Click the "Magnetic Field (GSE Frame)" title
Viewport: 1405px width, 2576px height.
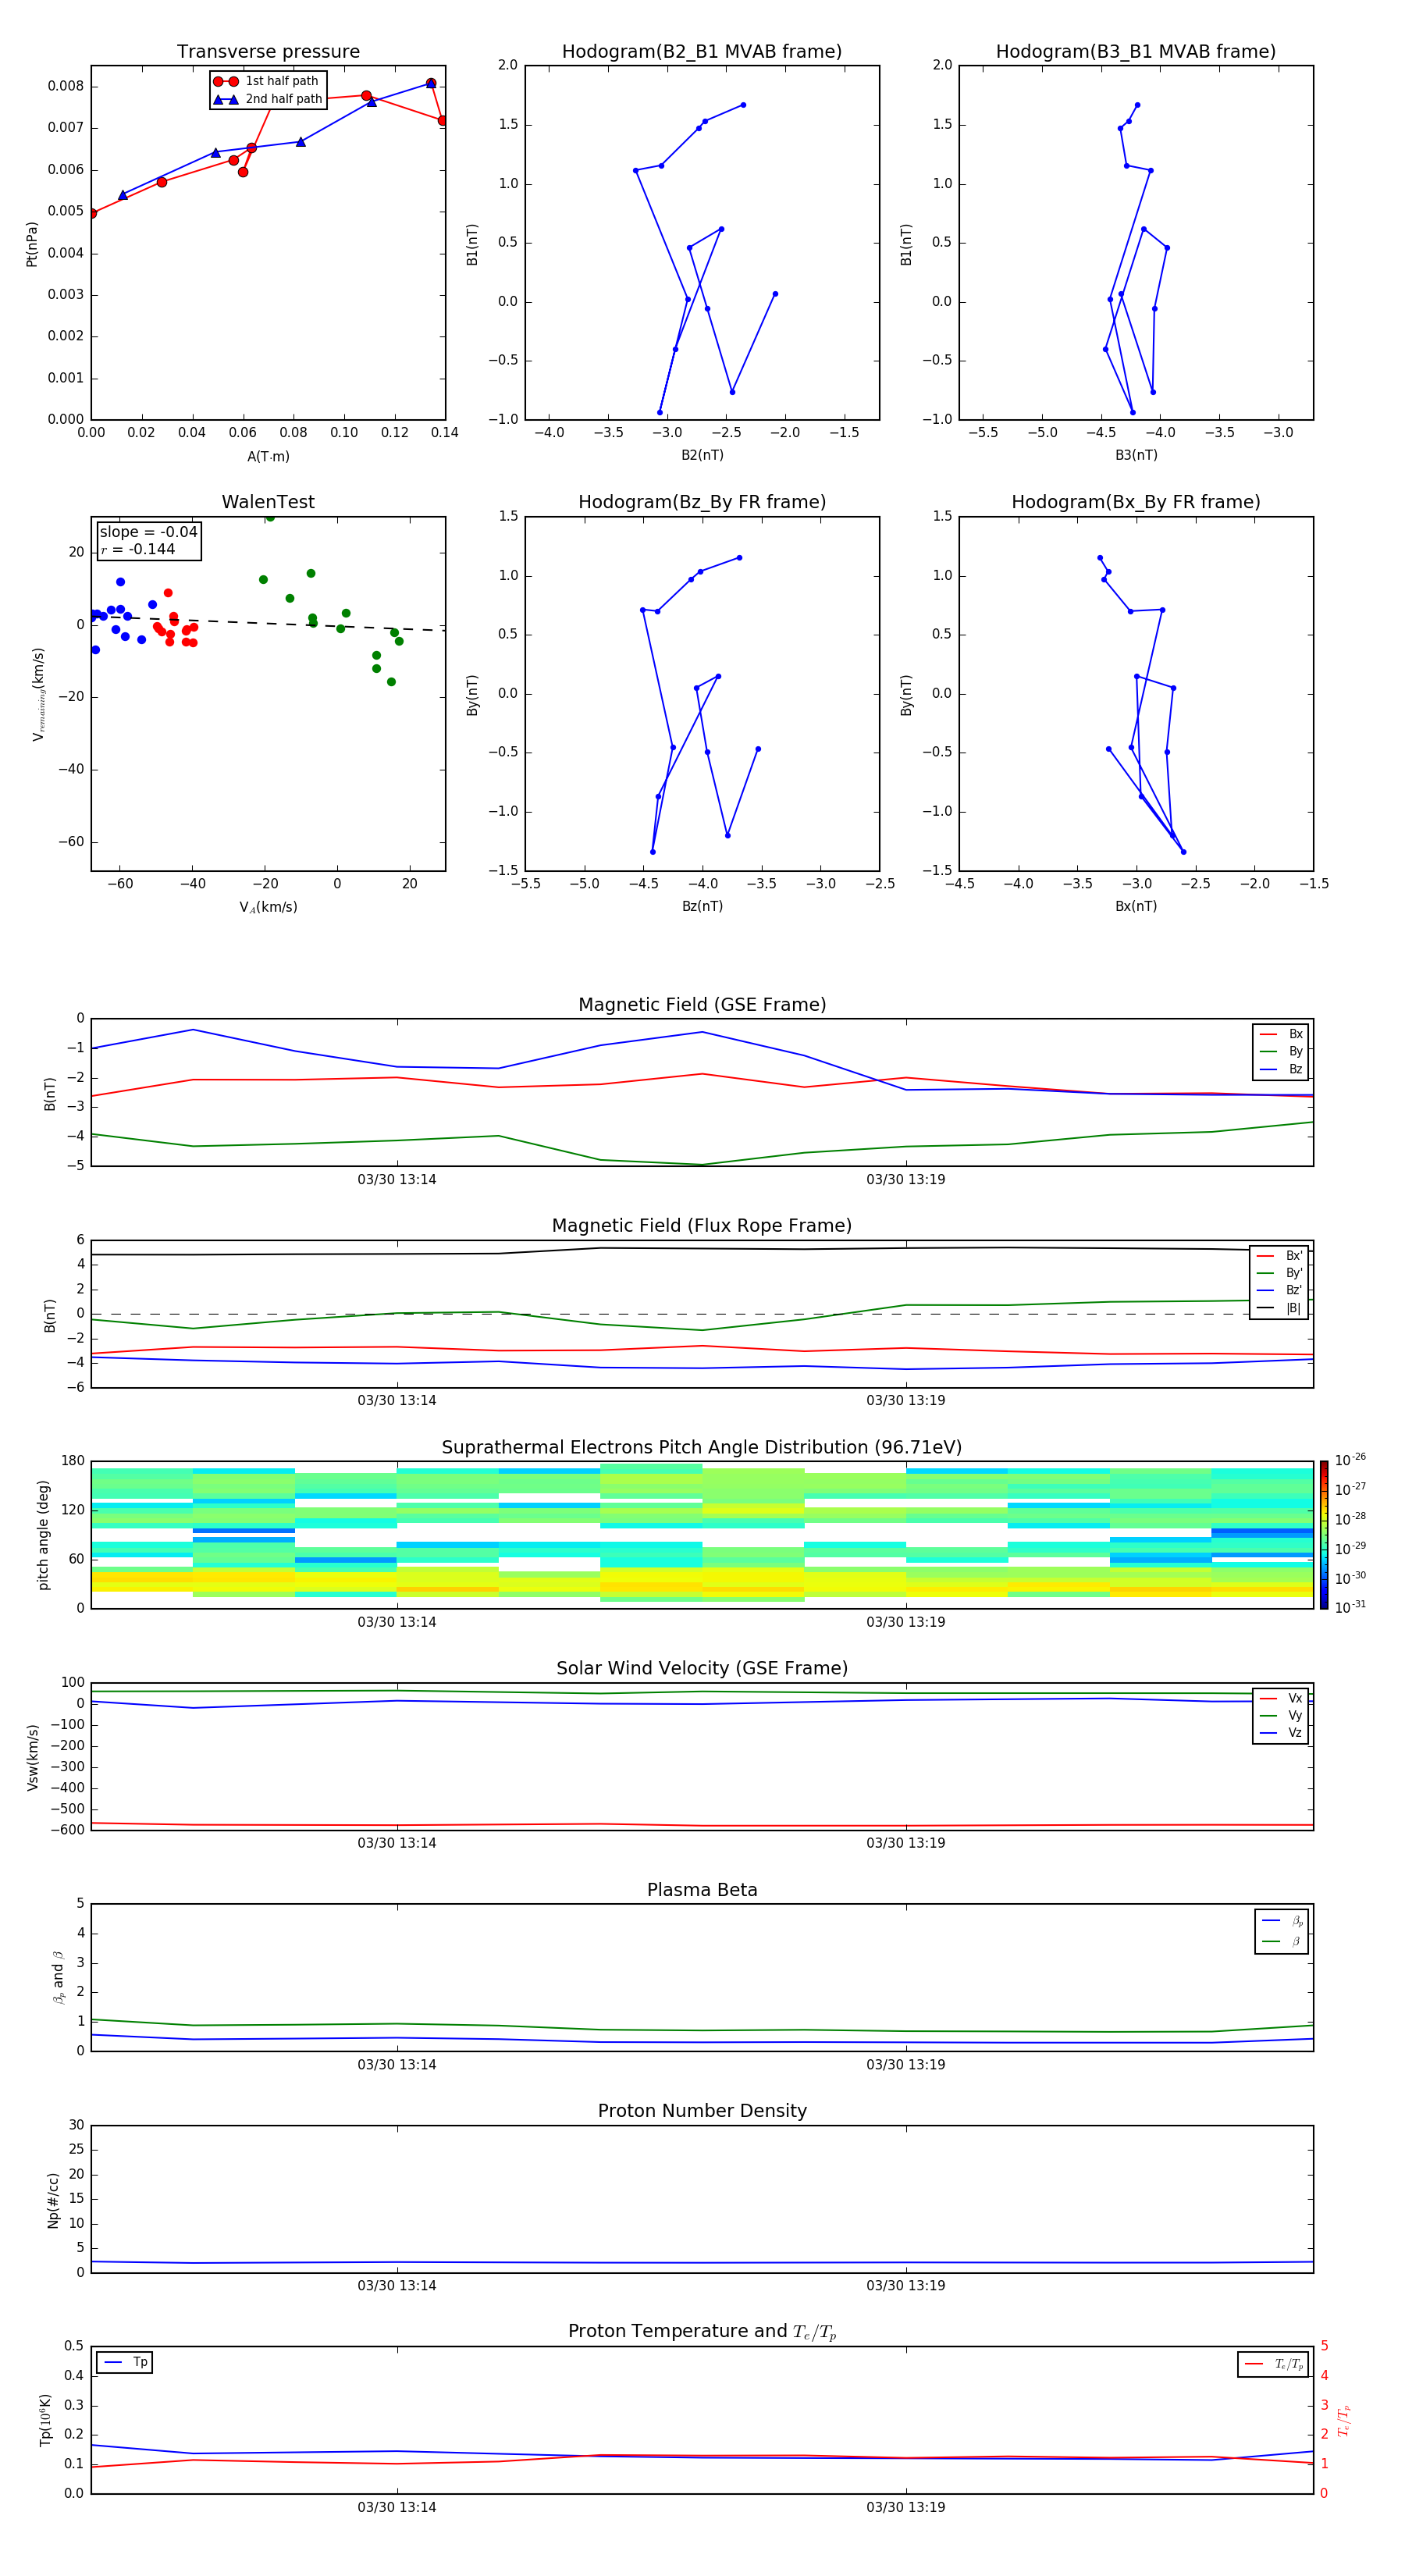pos(702,1005)
